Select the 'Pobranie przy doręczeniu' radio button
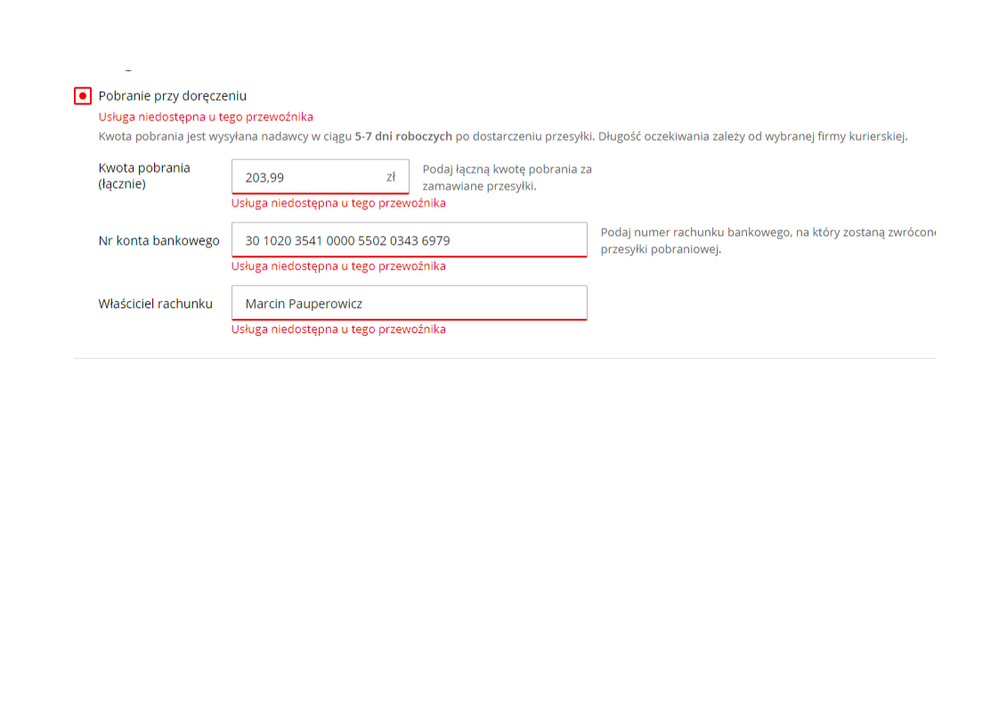This screenshot has height=706, width=999. tap(83, 96)
